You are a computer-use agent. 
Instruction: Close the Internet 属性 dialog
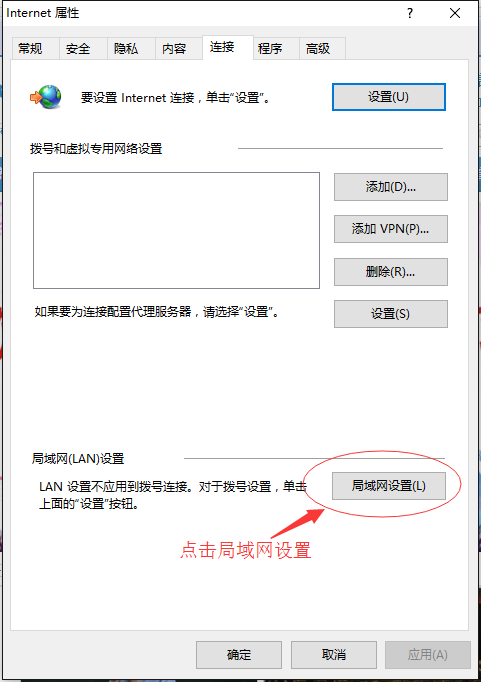(x=455, y=13)
